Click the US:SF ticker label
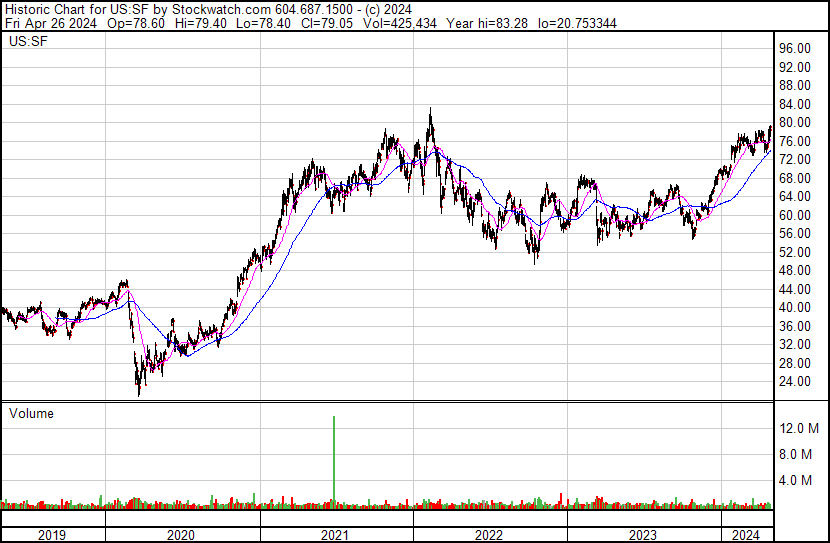 28,41
